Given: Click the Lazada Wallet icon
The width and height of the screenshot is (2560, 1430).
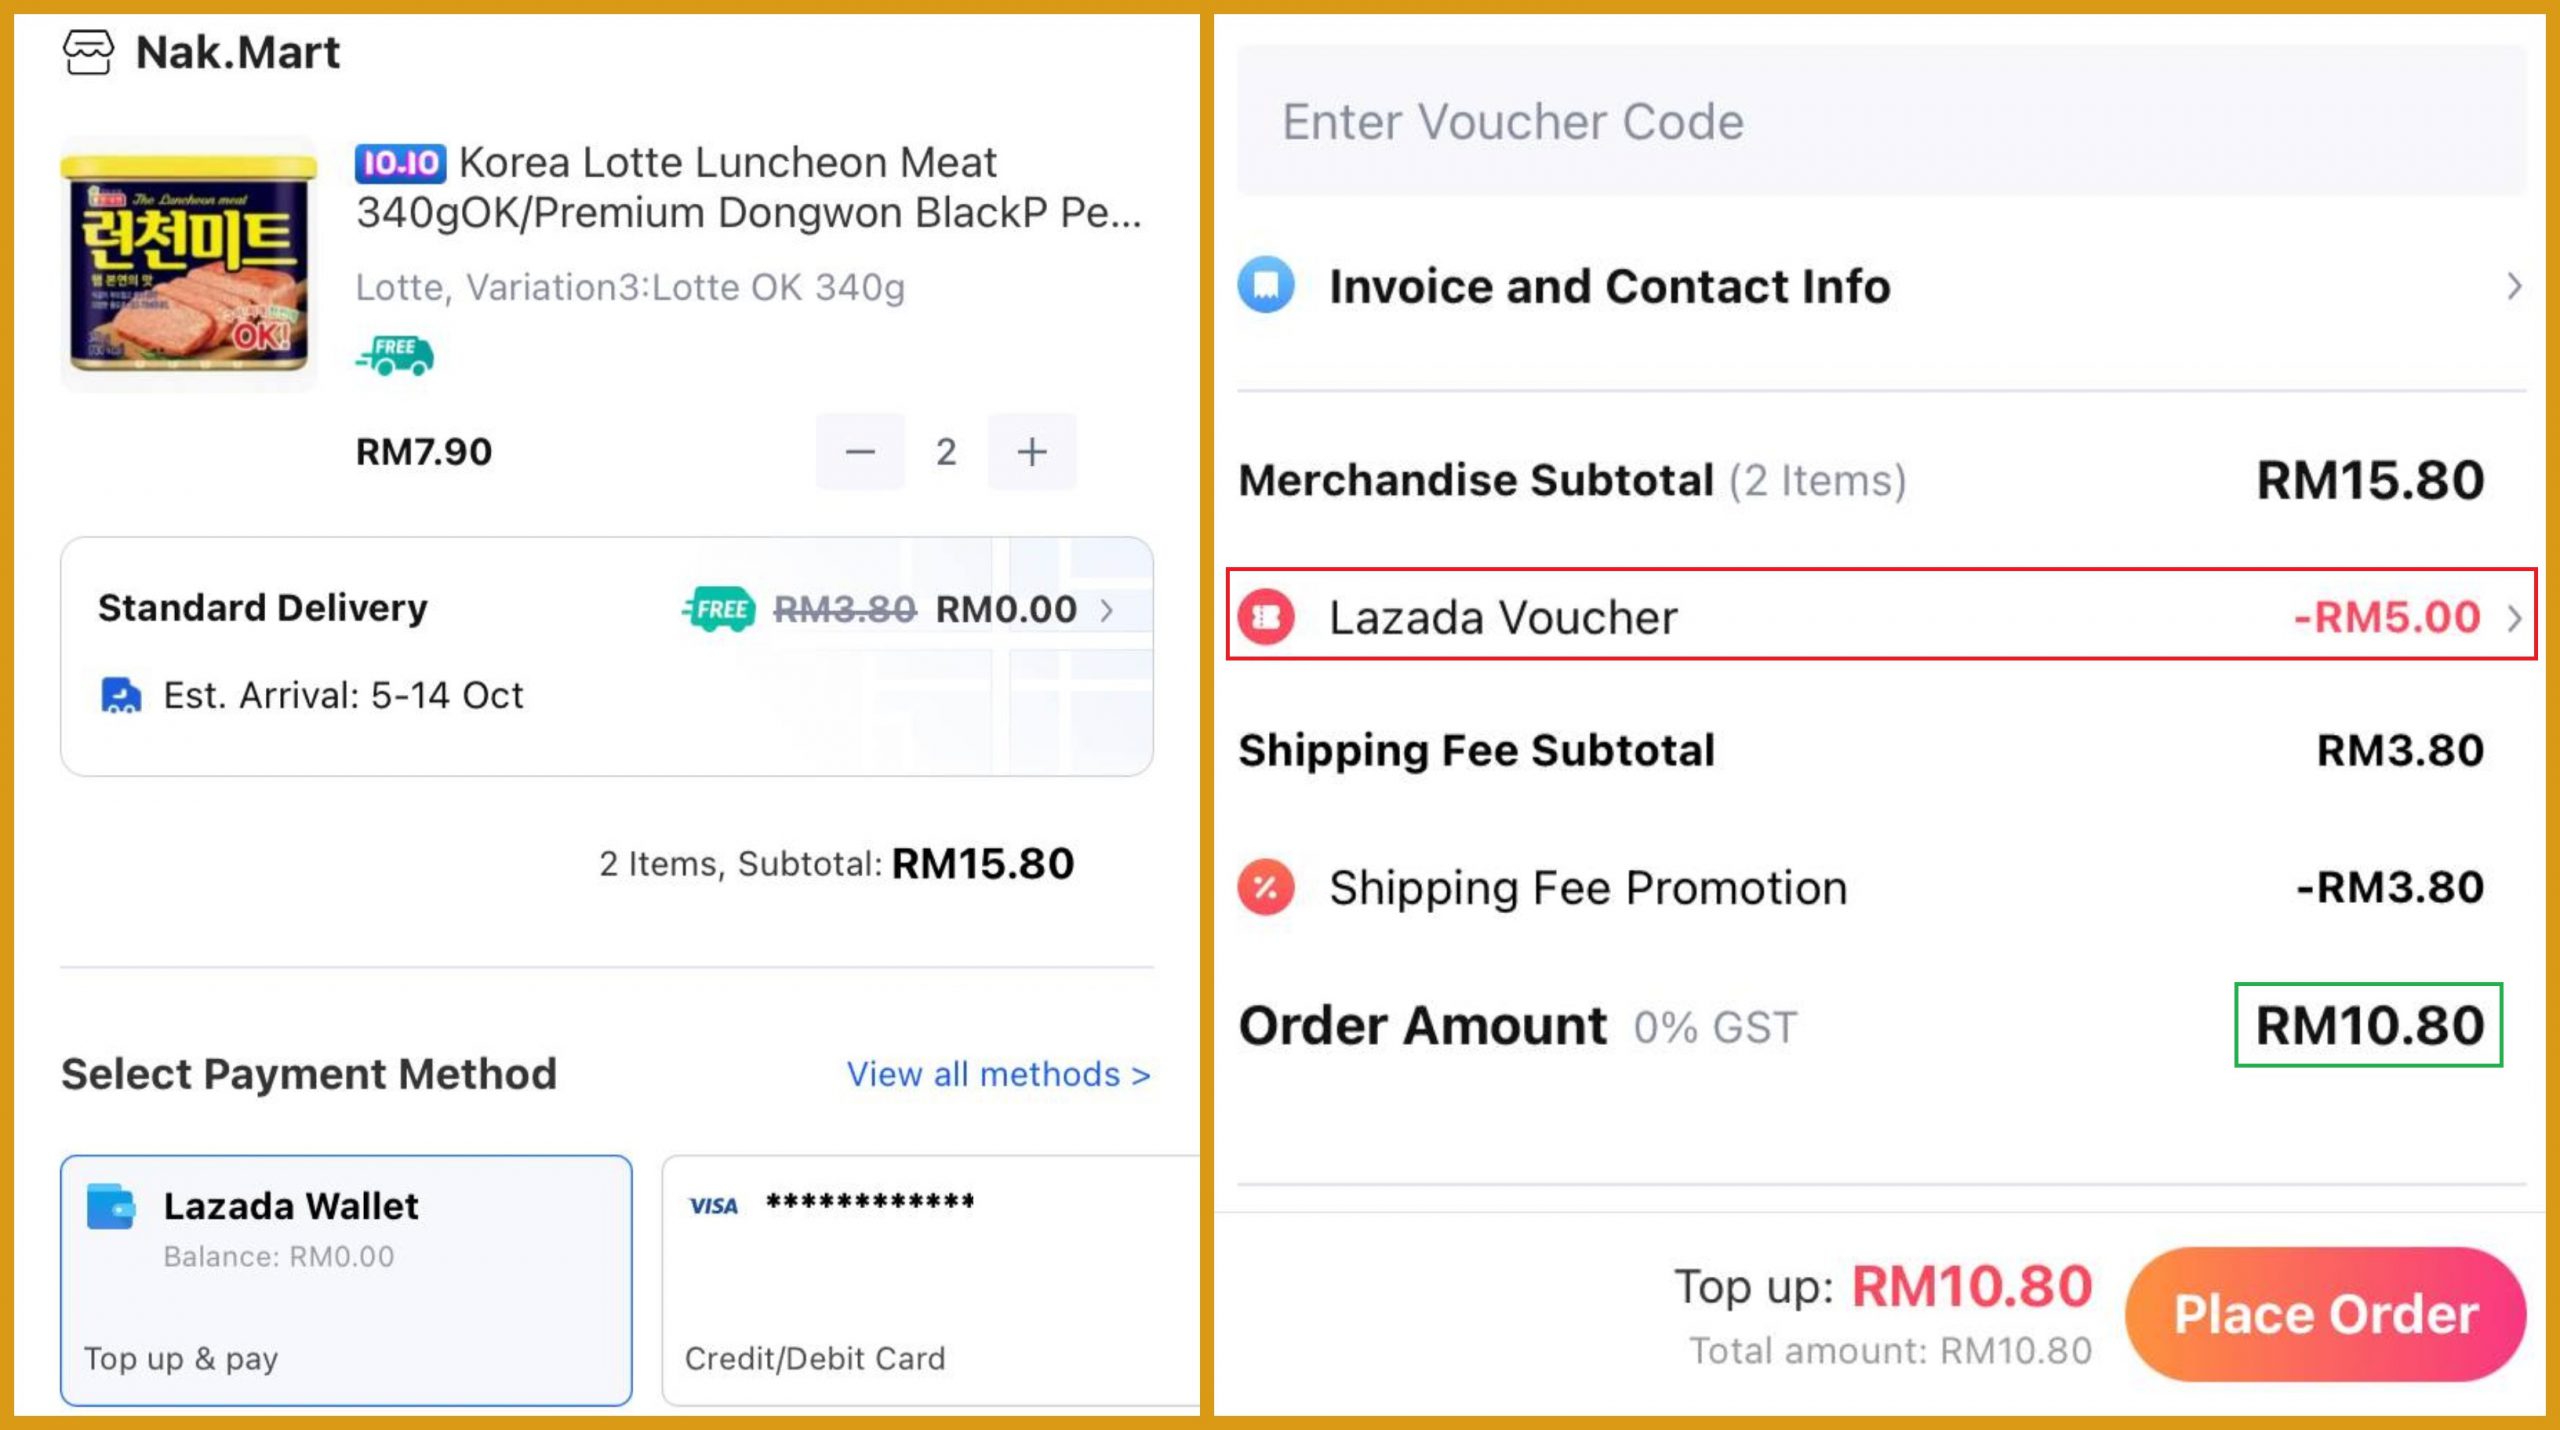Looking at the screenshot, I should click(x=110, y=1206).
